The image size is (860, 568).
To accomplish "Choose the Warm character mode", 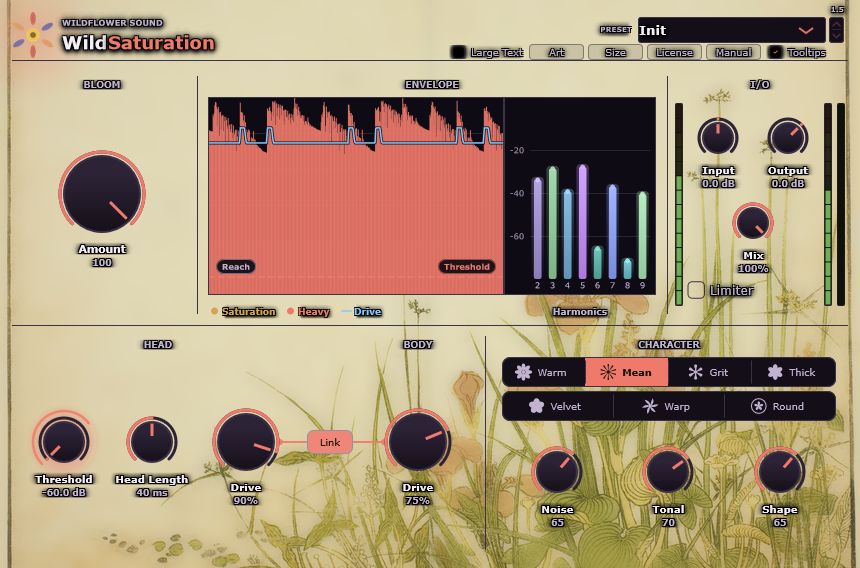I will point(544,372).
